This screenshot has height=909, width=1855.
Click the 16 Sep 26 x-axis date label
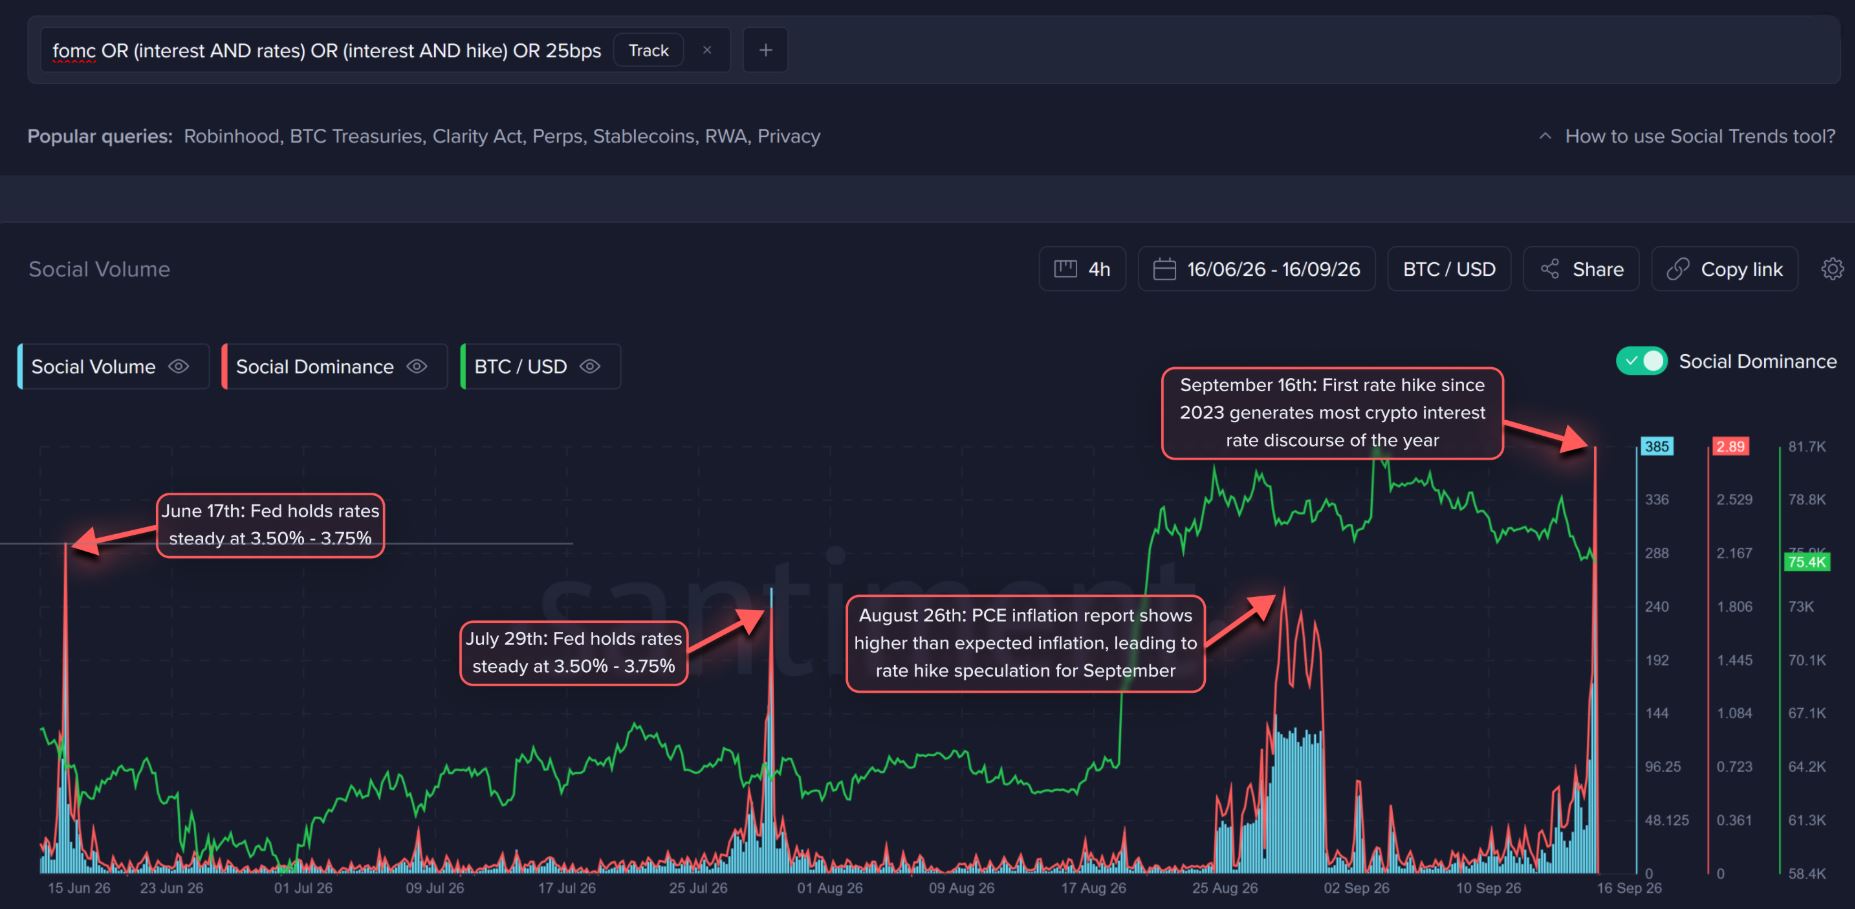(x=1629, y=888)
